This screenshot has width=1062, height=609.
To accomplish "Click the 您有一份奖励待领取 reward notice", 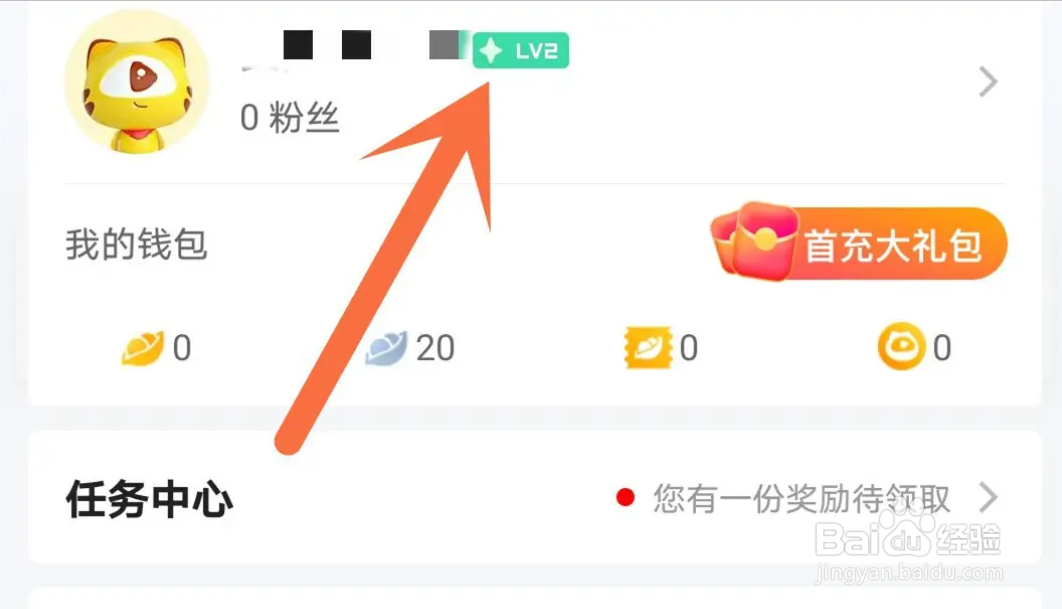I will click(802, 499).
